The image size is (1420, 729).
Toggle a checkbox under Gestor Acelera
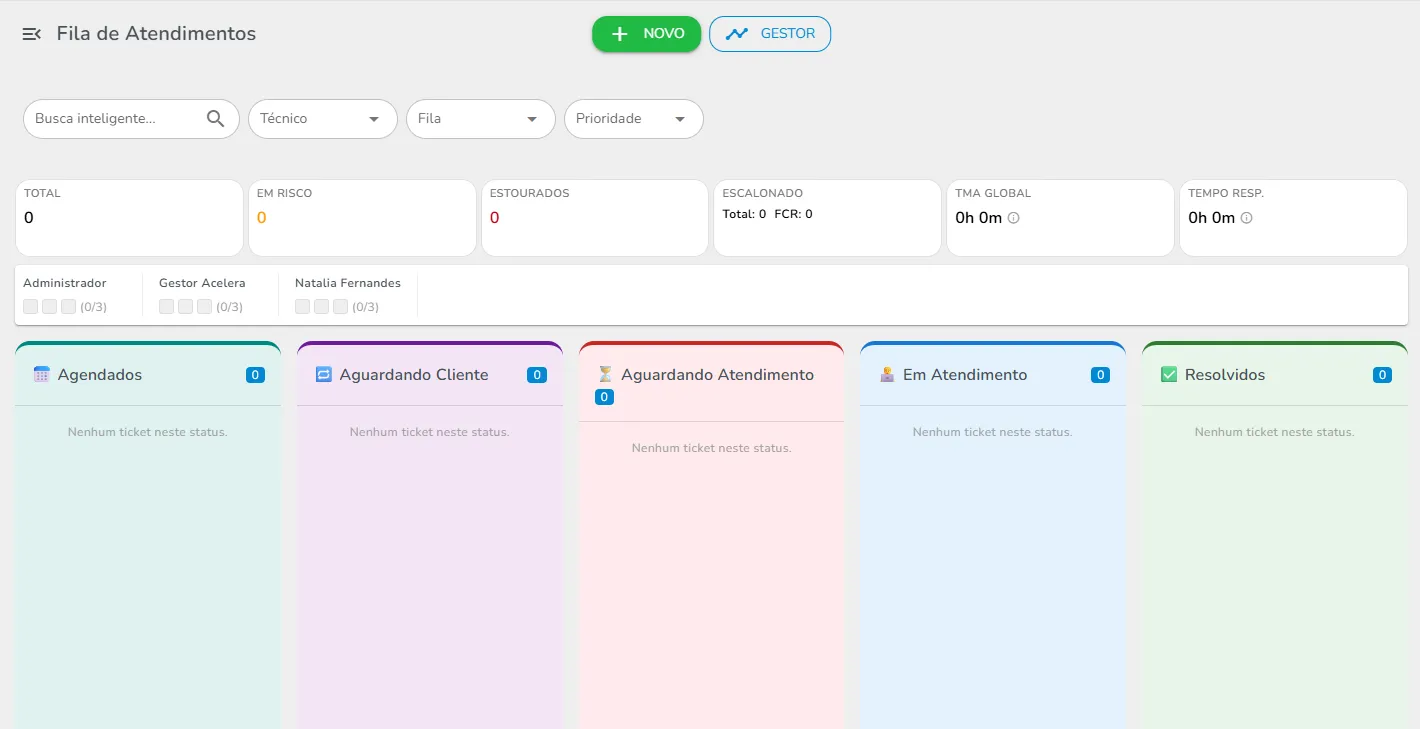(x=166, y=306)
